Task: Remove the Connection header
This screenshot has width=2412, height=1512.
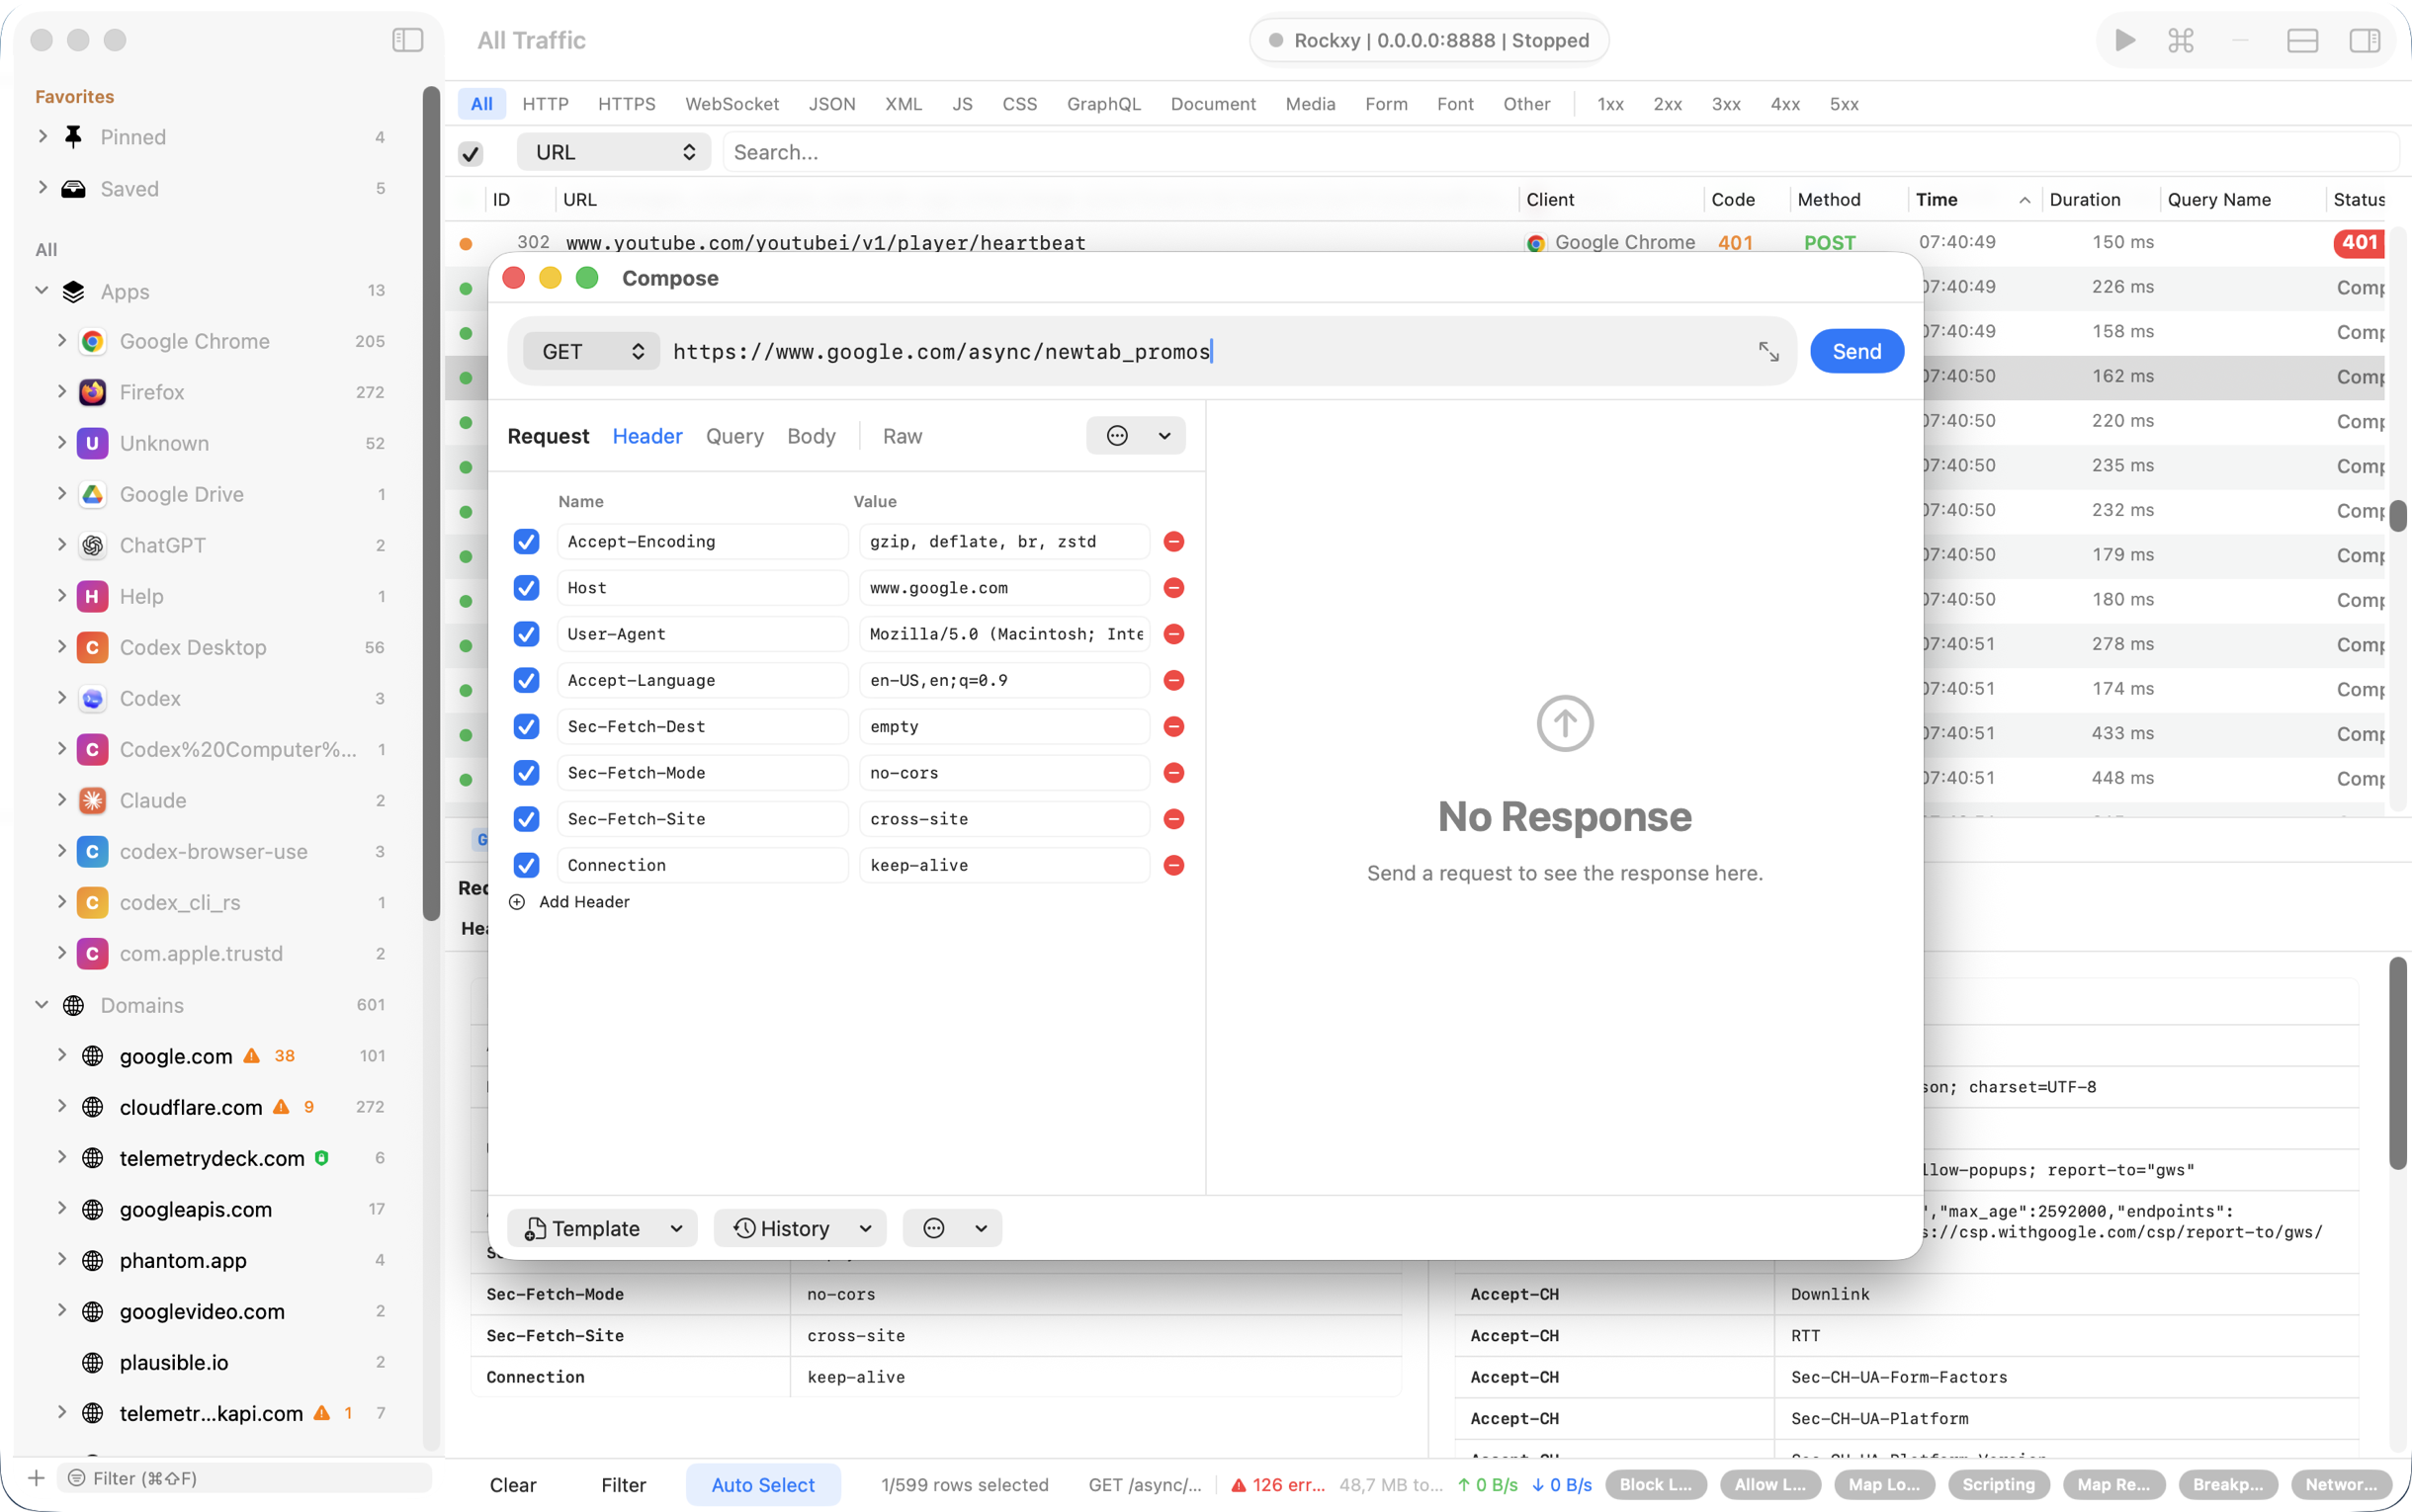Action: tap(1174, 865)
